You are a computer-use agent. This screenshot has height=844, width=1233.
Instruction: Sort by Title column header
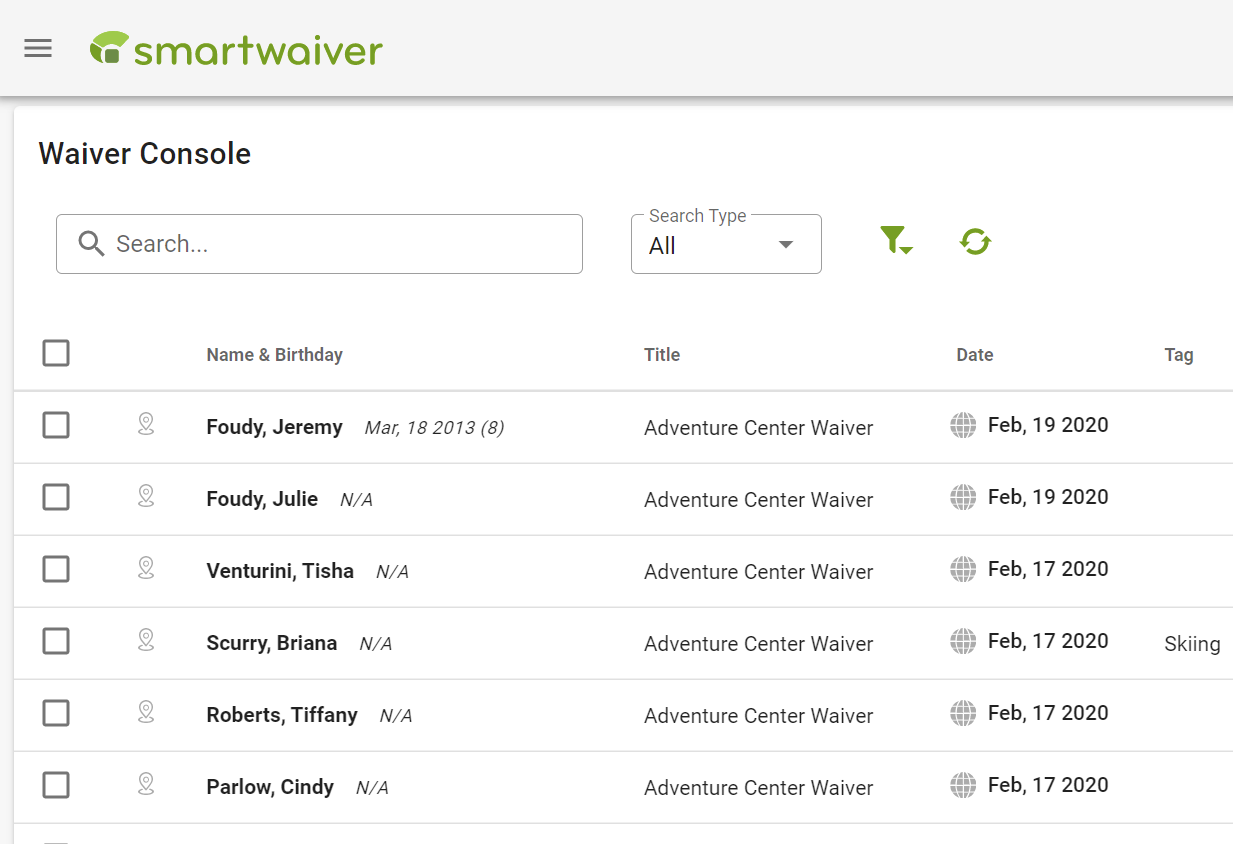[662, 354]
